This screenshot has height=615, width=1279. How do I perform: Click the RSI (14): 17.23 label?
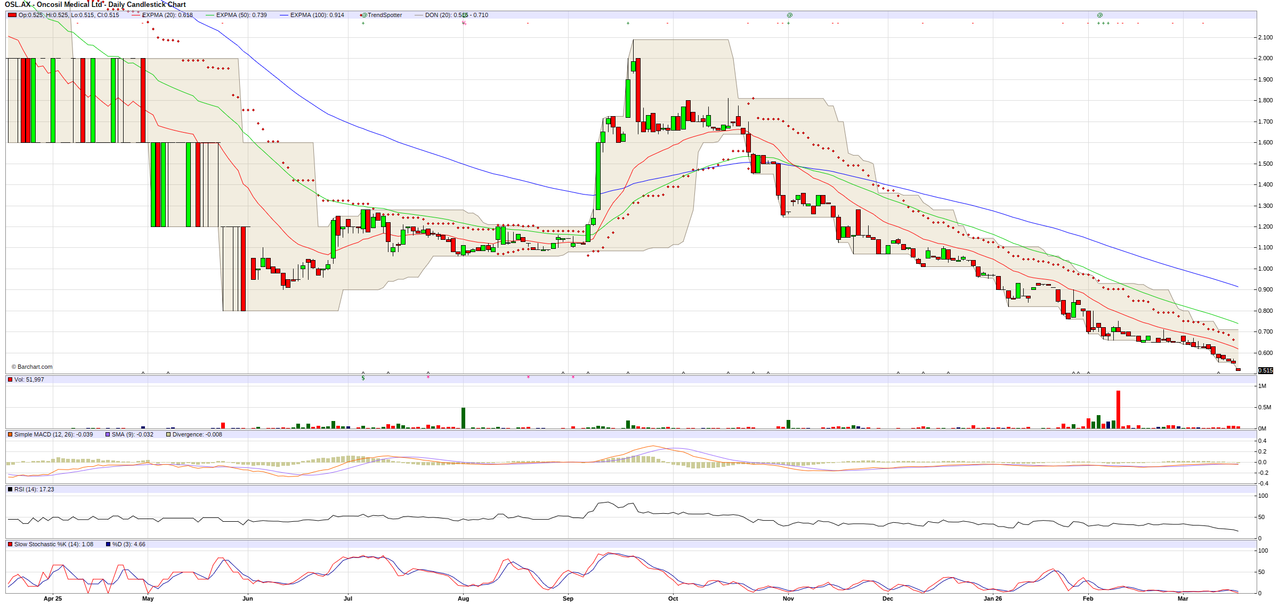click(35, 489)
